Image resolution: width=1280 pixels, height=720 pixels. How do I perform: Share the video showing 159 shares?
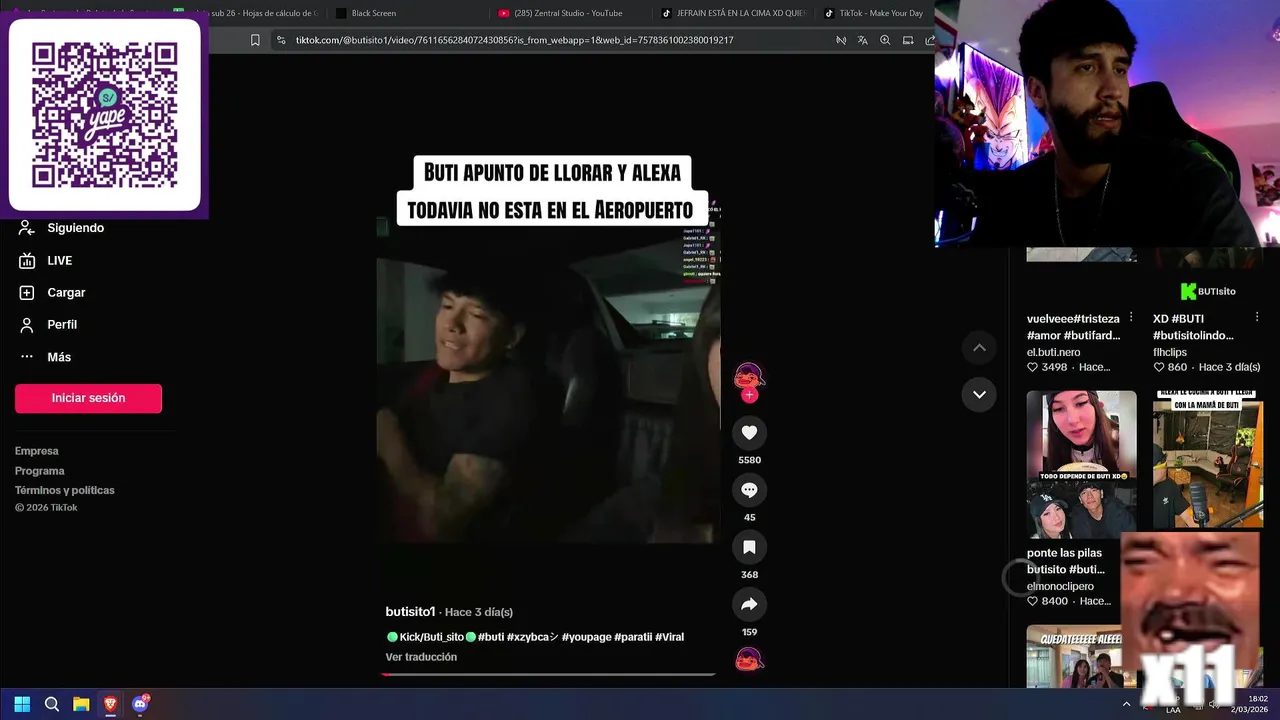point(749,604)
